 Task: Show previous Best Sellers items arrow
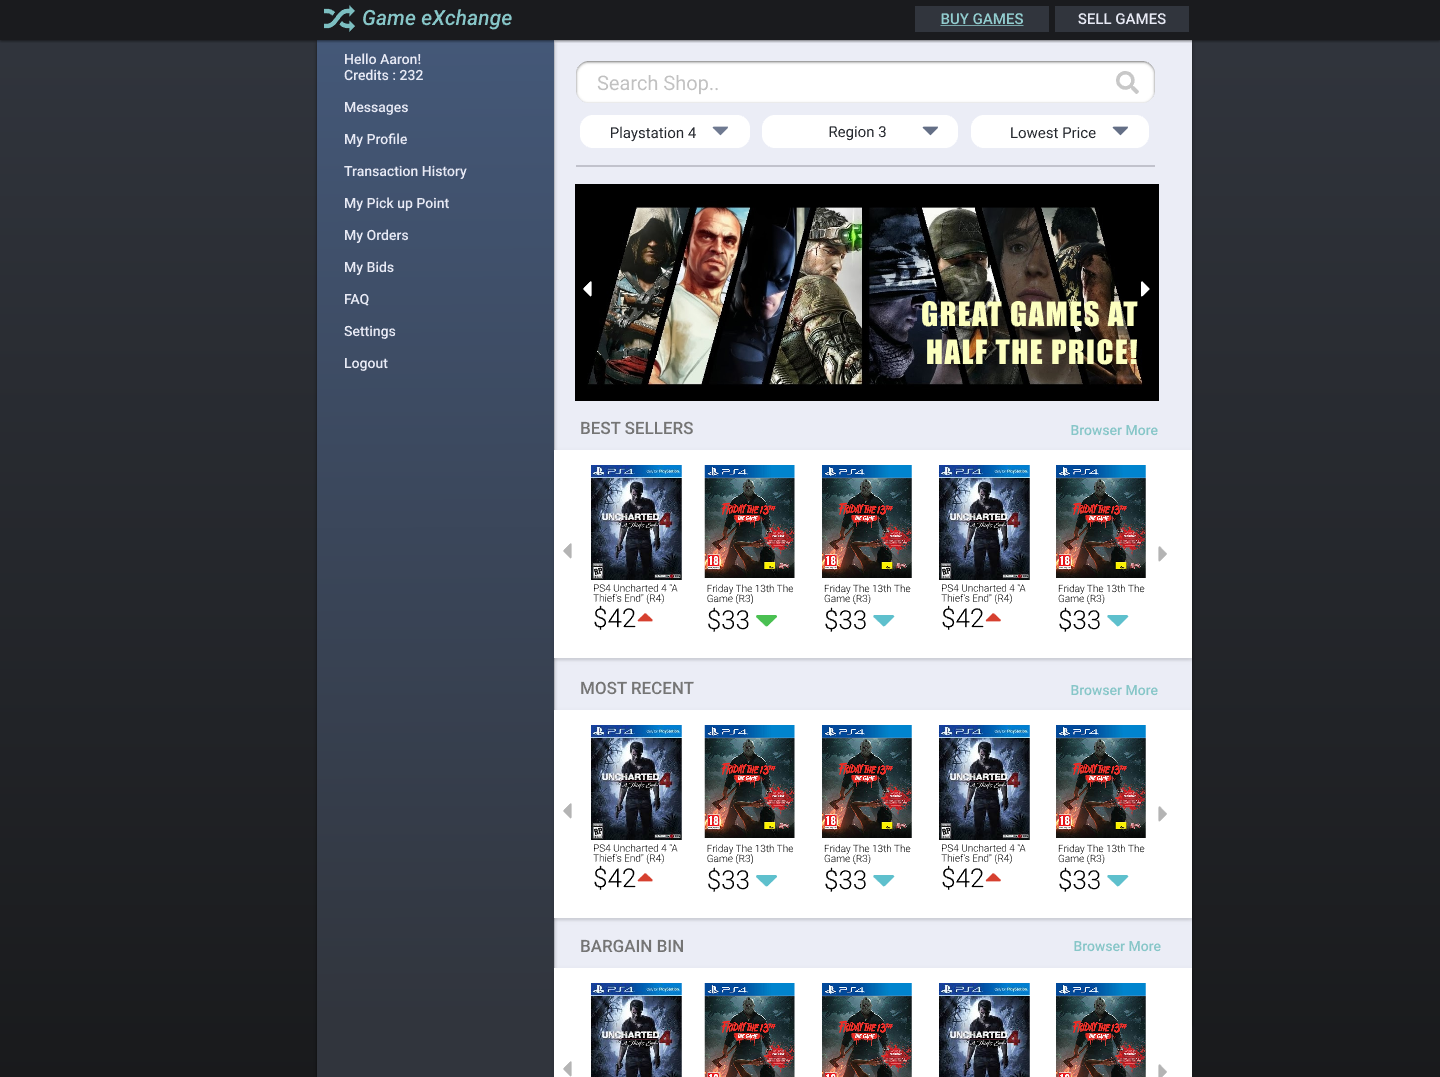point(568,551)
